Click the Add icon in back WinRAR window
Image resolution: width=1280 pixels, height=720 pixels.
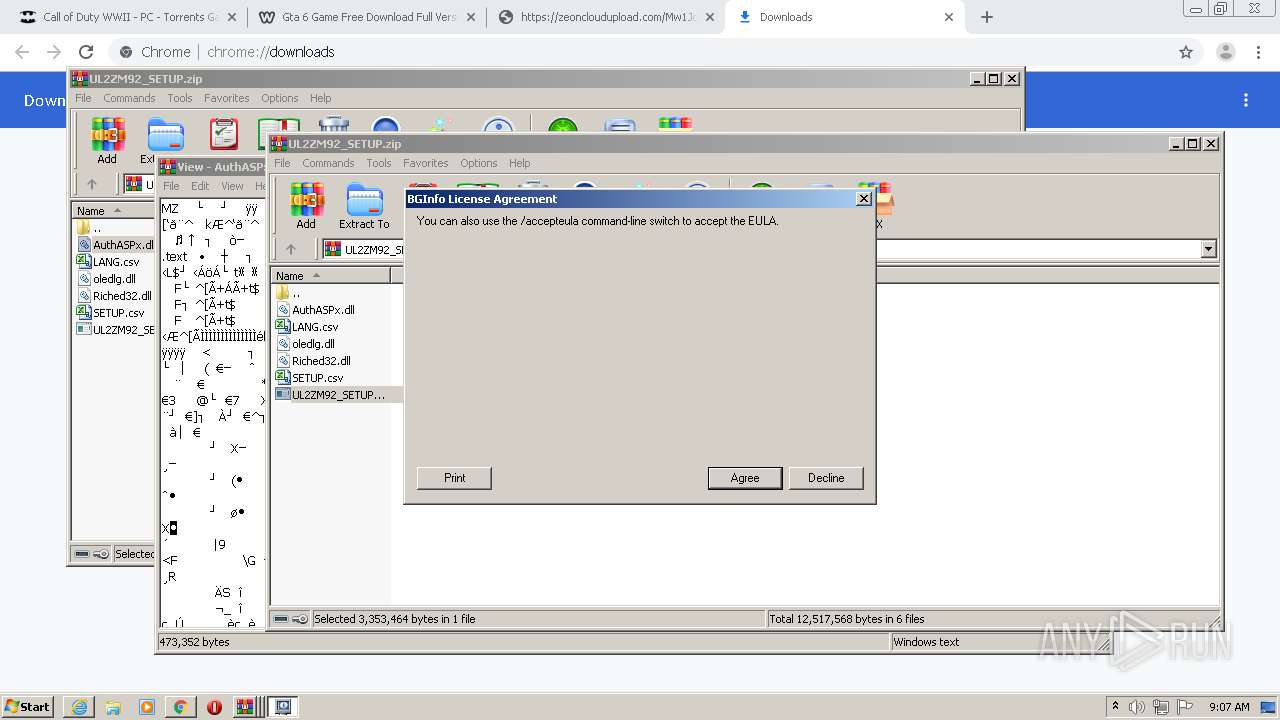click(x=107, y=141)
